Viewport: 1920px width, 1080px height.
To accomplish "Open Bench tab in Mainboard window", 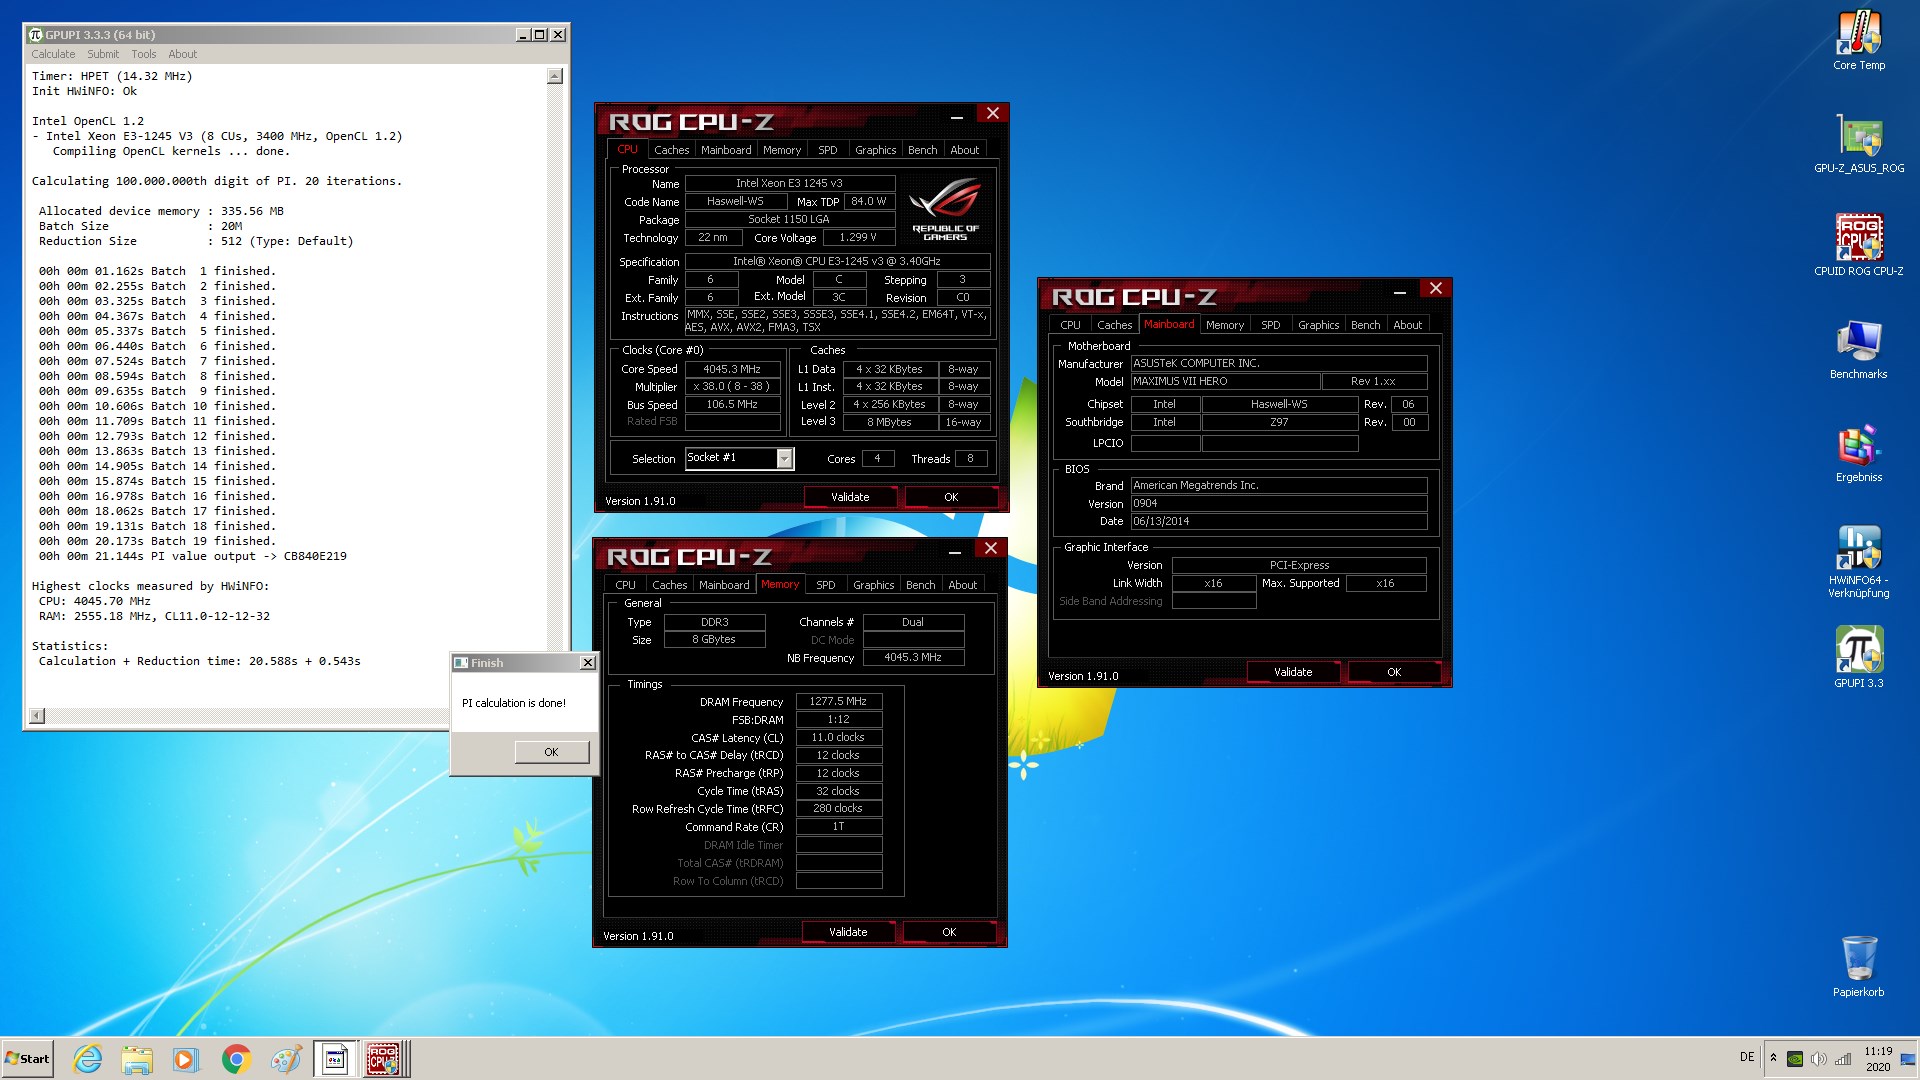I will 1365,325.
